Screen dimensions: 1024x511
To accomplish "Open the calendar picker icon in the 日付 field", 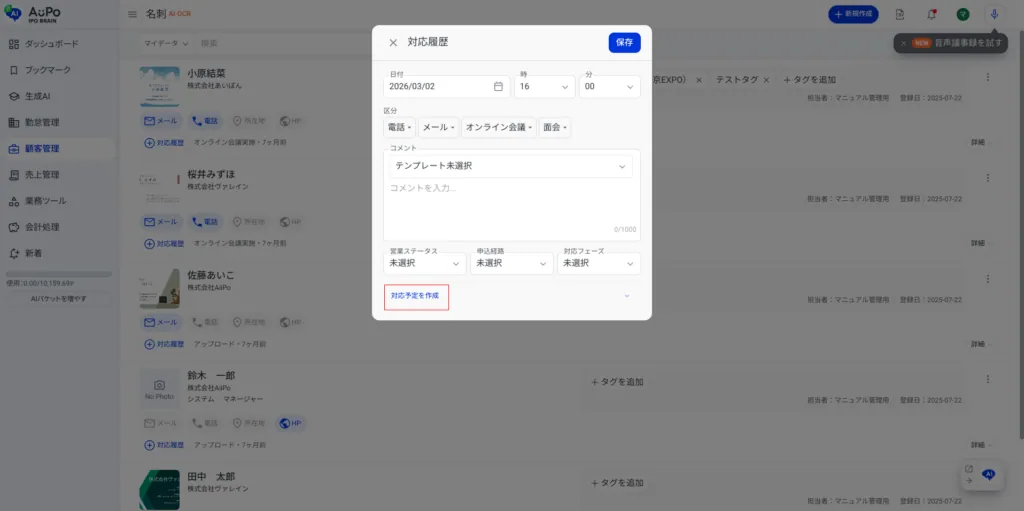I will tap(498, 86).
